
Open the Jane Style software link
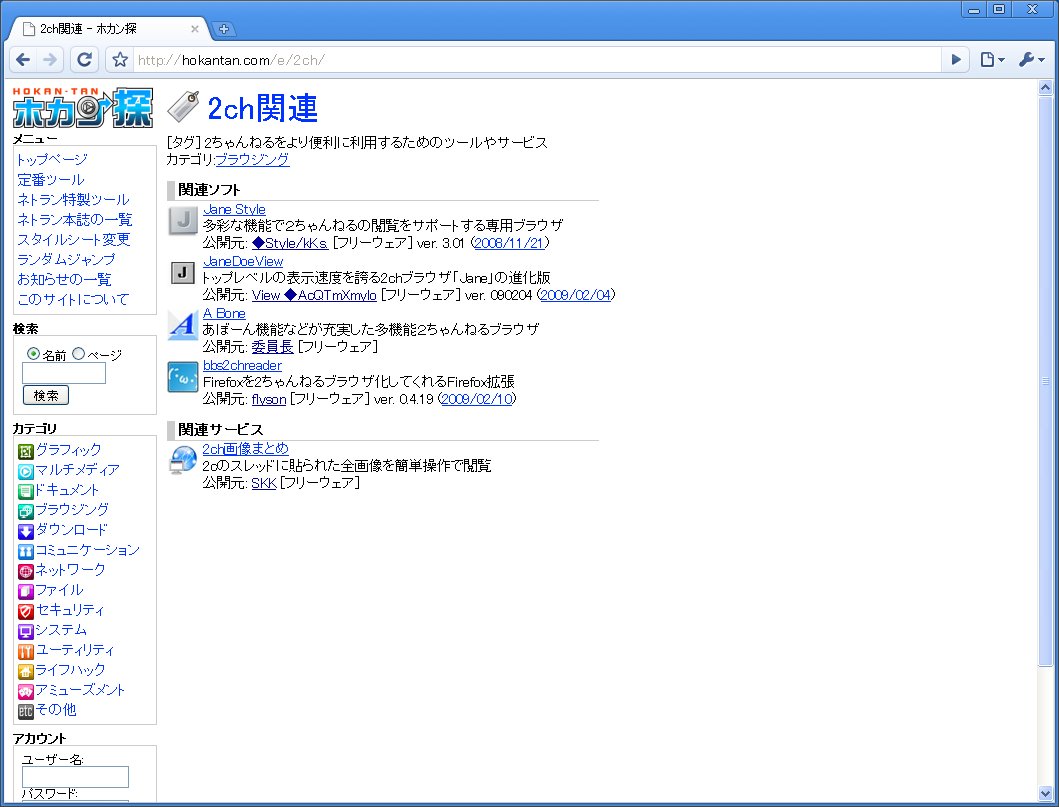(x=234, y=209)
